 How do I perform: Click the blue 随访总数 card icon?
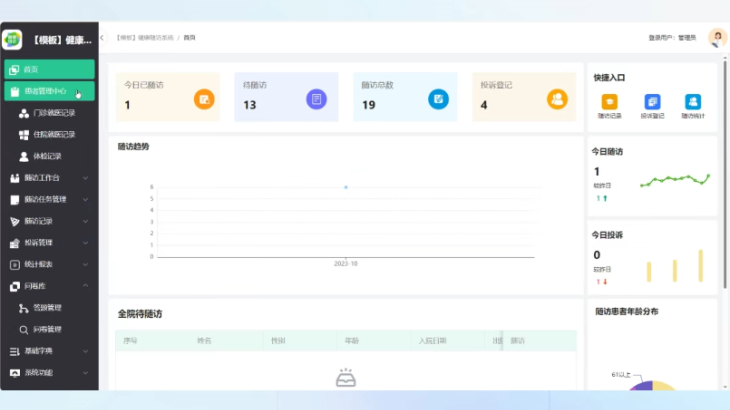(x=438, y=99)
